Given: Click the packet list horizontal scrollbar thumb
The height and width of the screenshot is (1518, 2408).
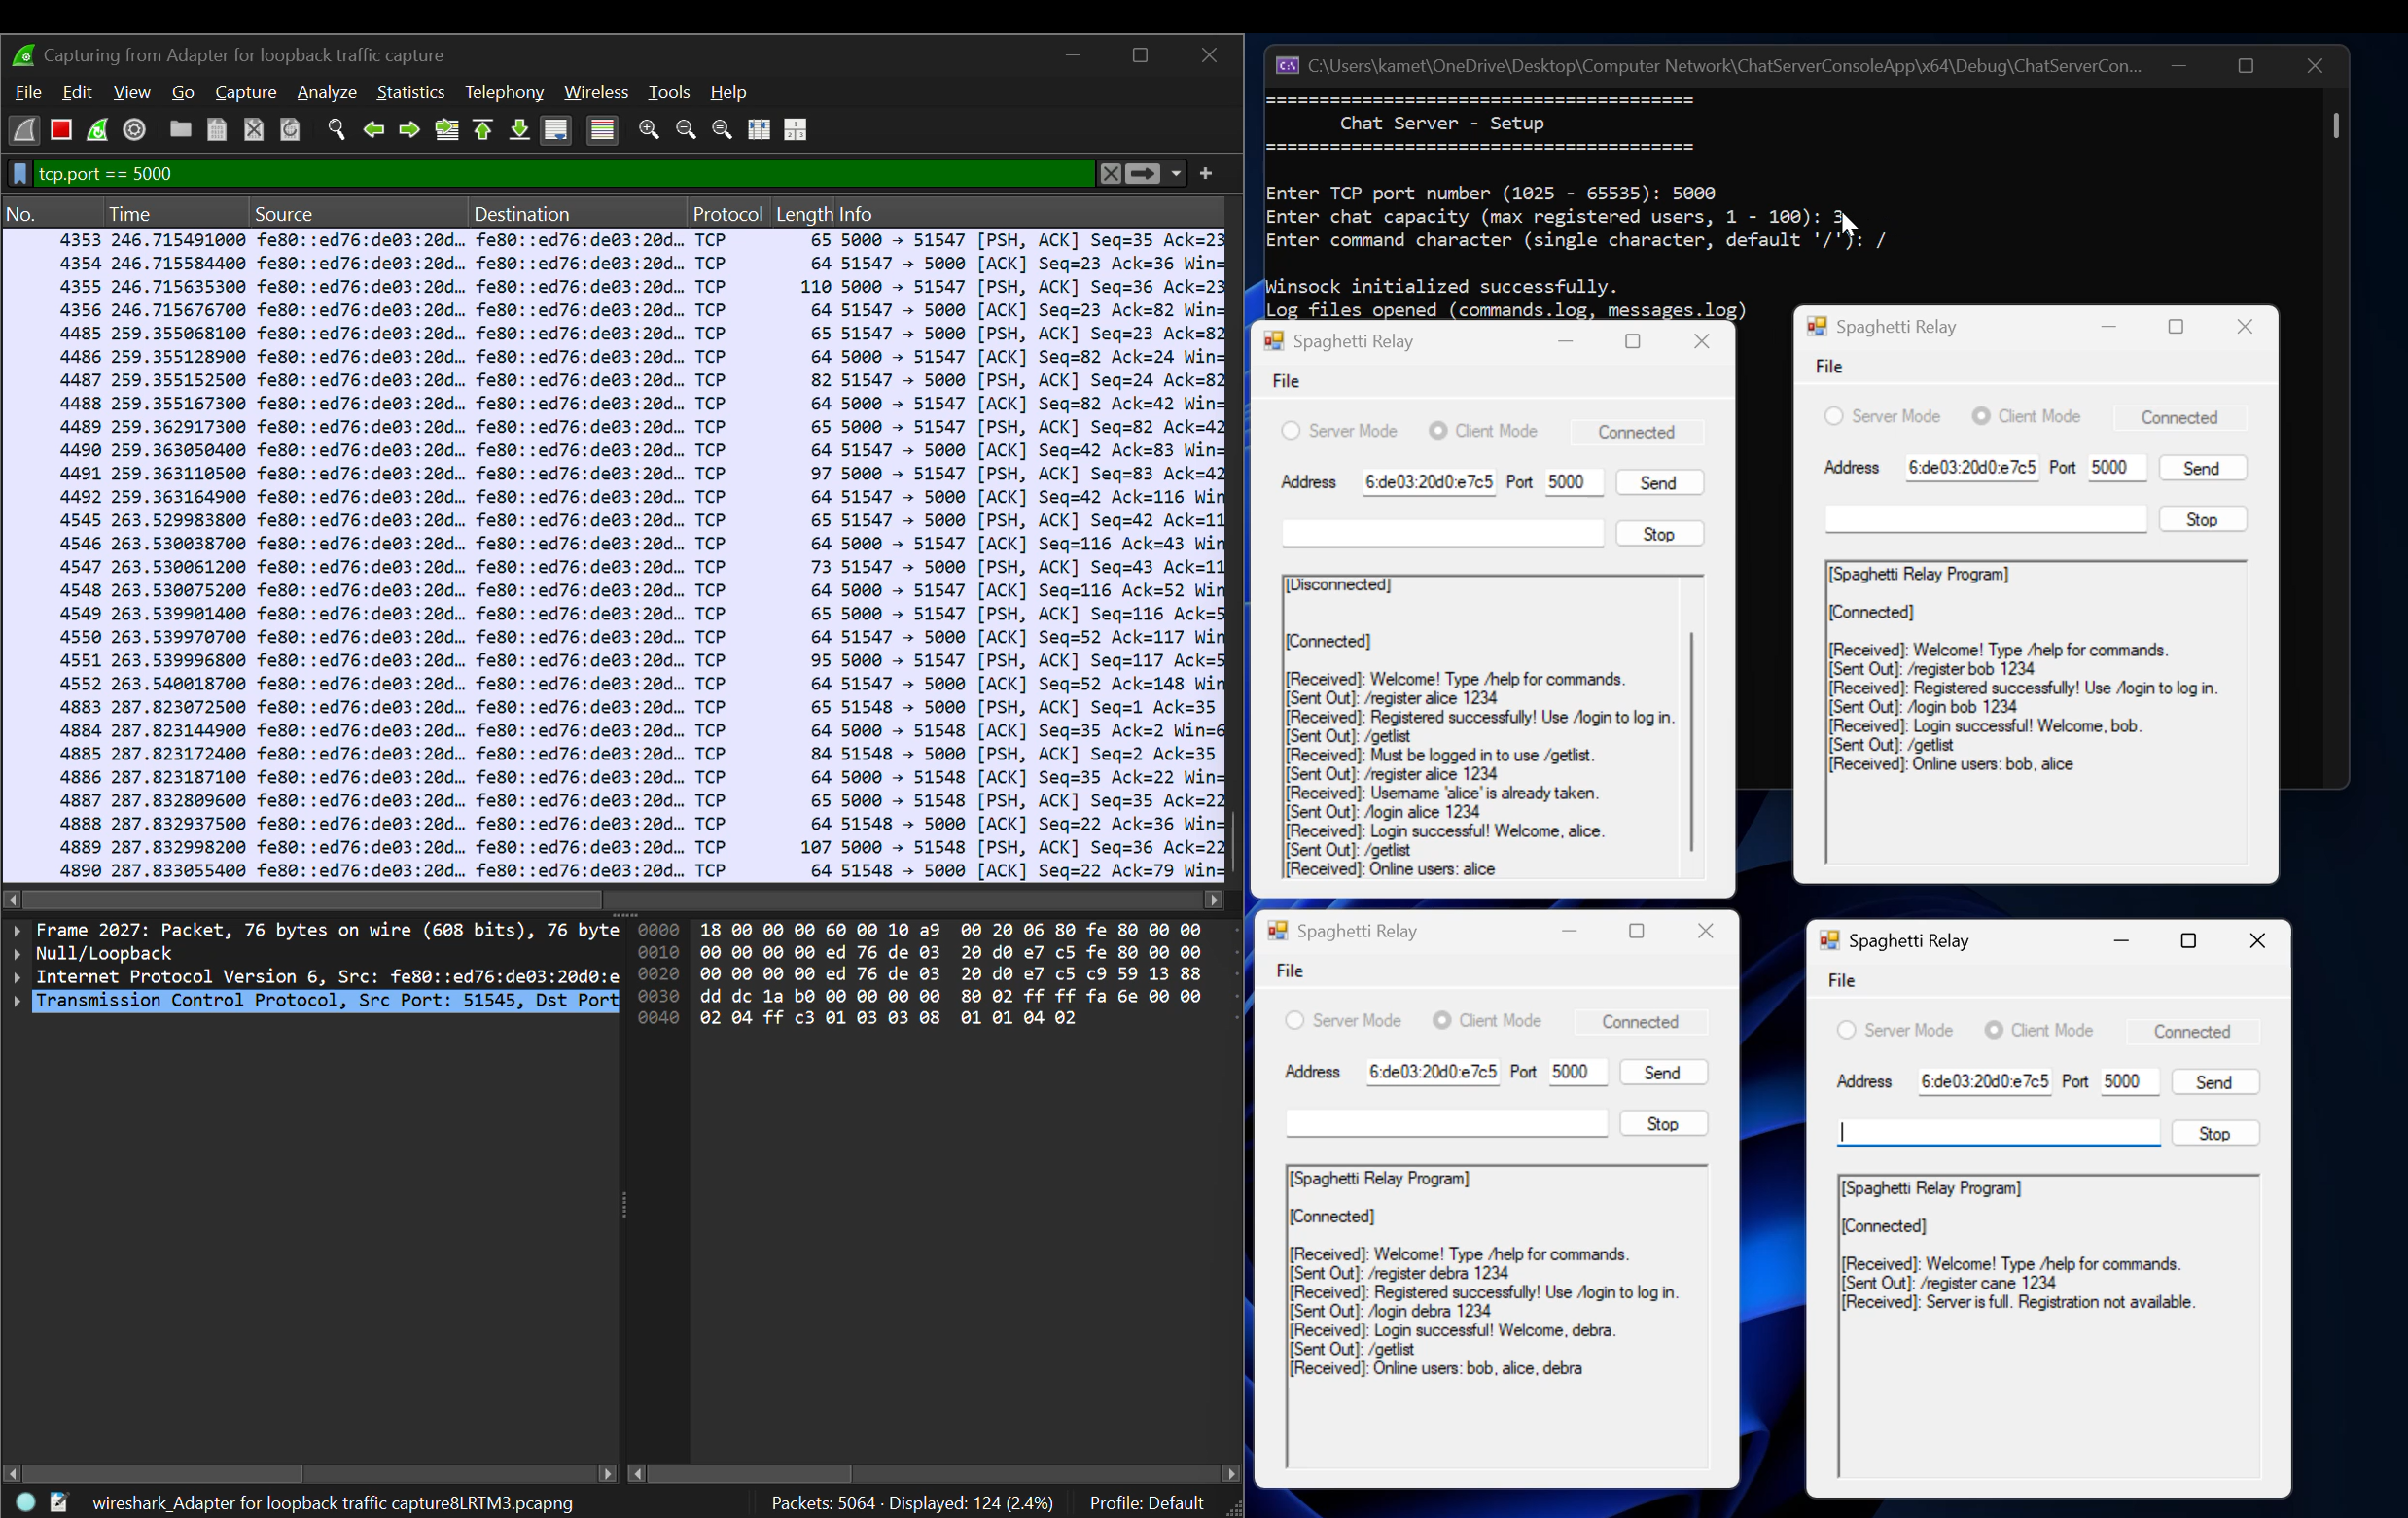Looking at the screenshot, I should click(312, 900).
